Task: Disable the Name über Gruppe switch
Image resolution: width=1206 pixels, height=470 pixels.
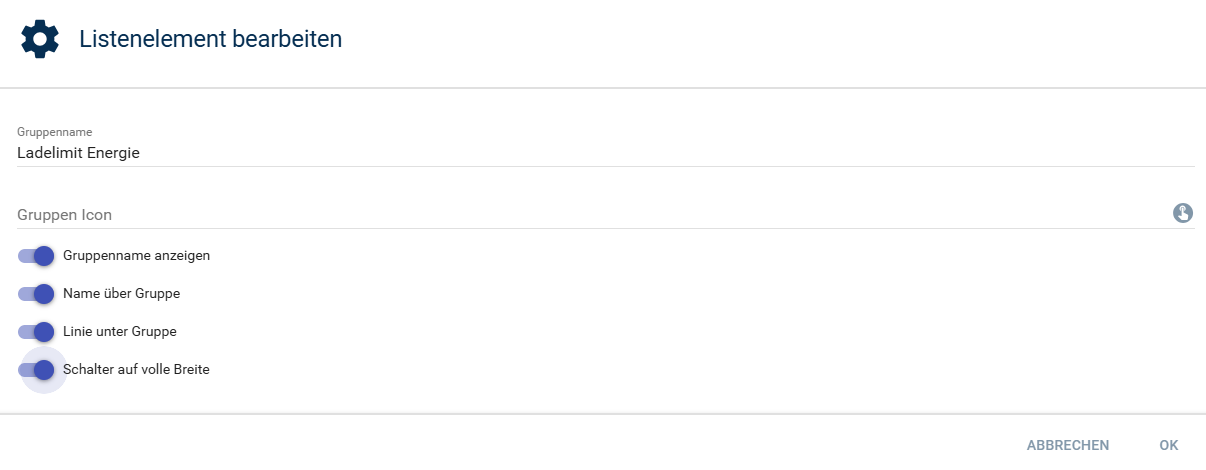Action: (36, 294)
